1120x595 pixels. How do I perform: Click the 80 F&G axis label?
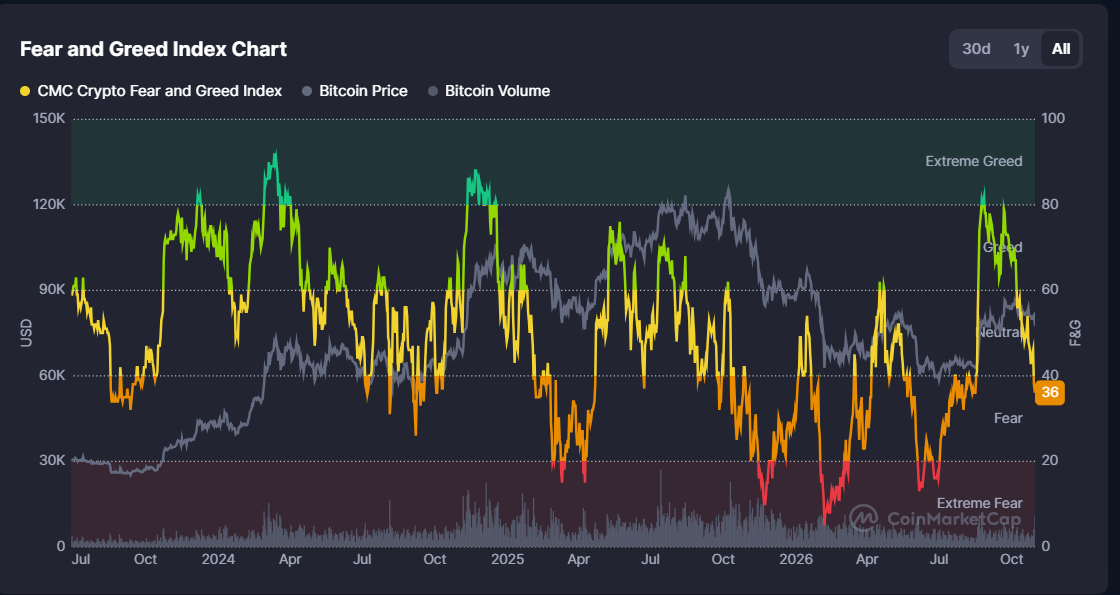(1050, 204)
